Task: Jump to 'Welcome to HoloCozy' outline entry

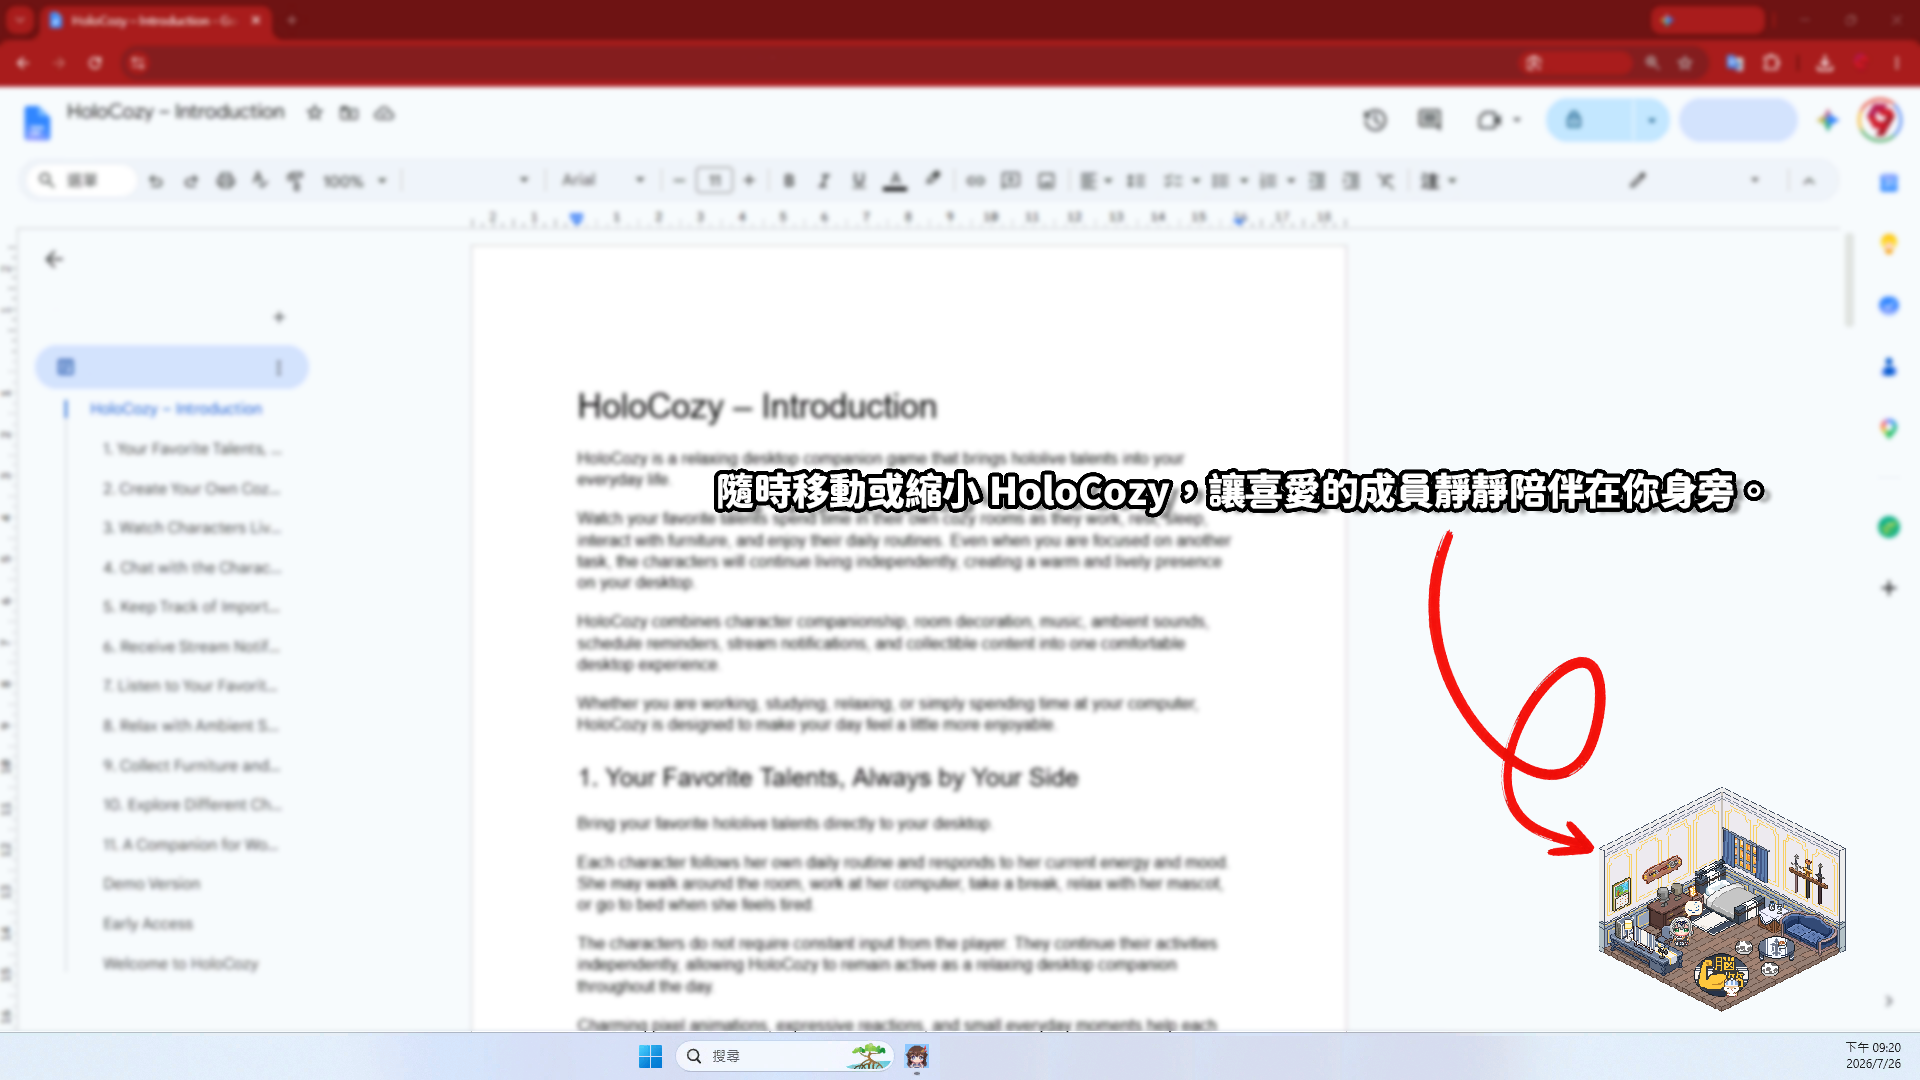Action: point(181,964)
